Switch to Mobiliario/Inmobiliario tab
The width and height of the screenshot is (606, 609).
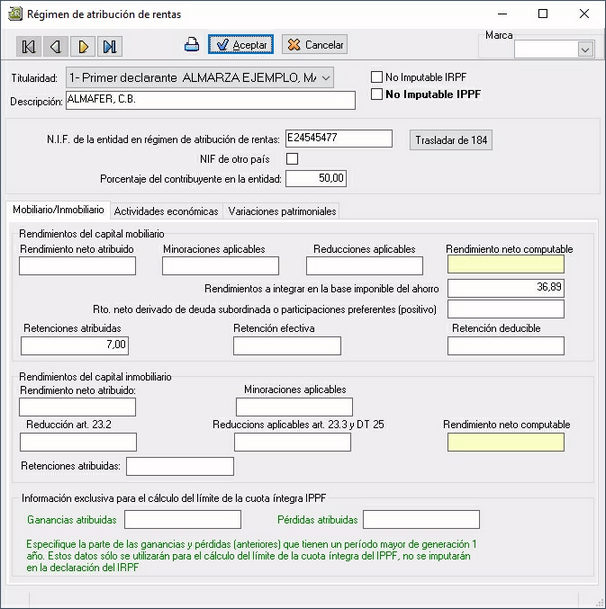click(58, 210)
